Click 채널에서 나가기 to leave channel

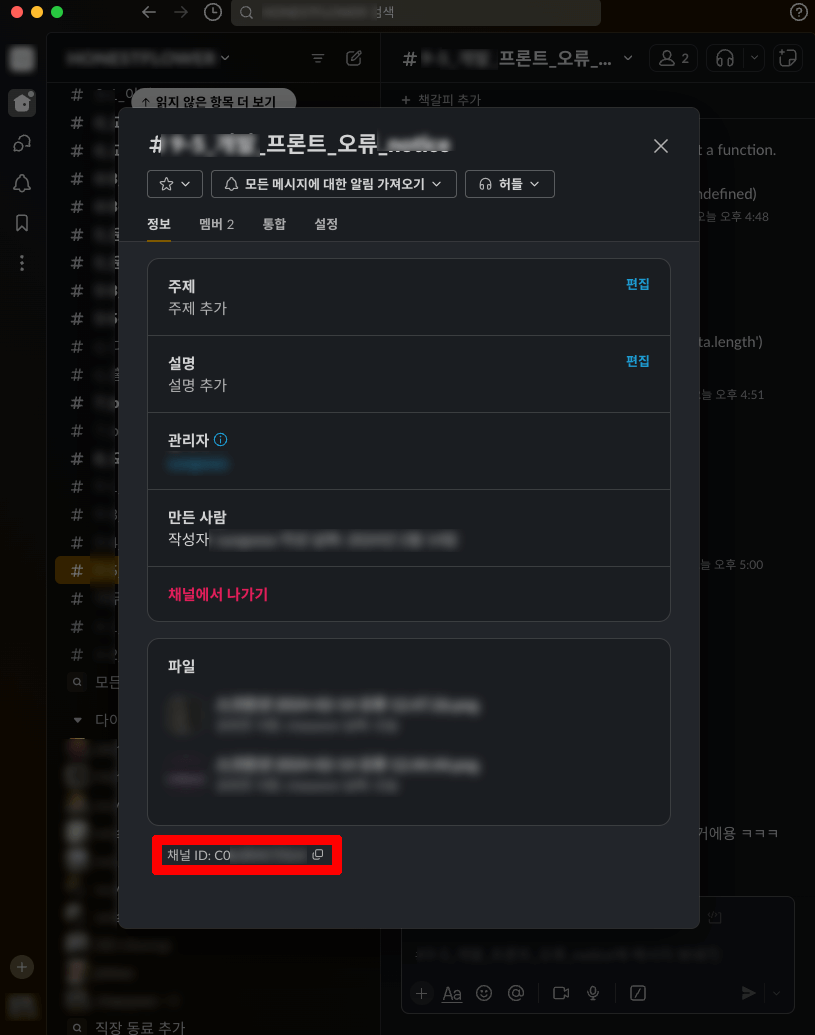pyautogui.click(x=218, y=594)
